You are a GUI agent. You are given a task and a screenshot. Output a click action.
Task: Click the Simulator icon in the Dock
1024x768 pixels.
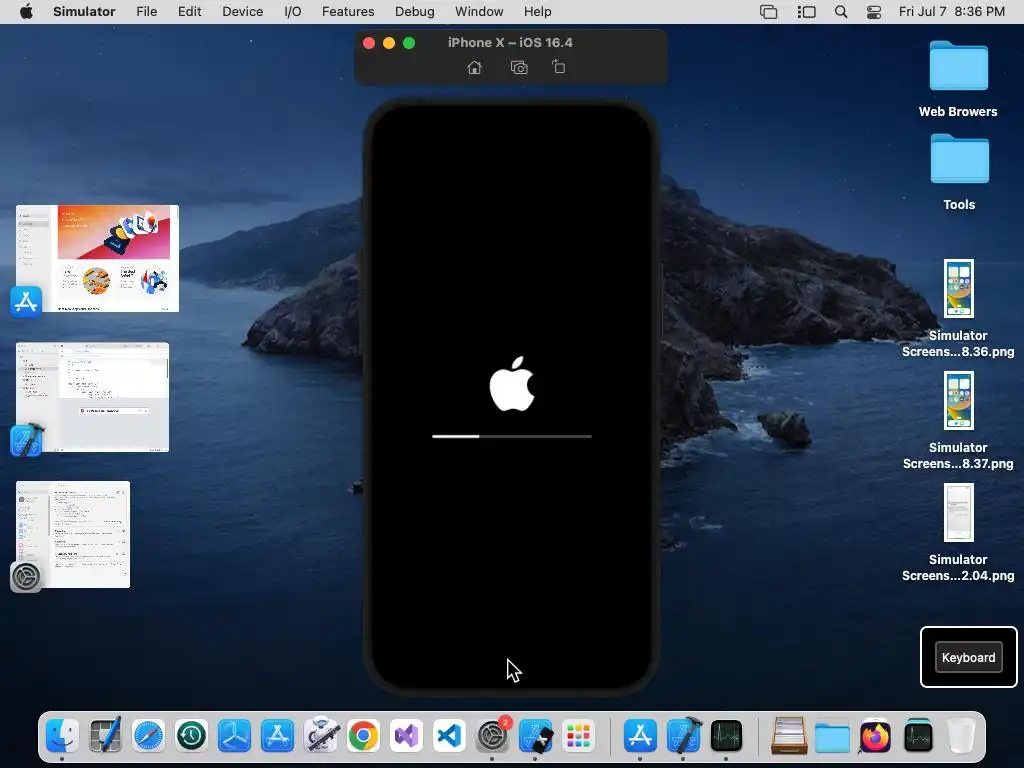(x=536, y=736)
